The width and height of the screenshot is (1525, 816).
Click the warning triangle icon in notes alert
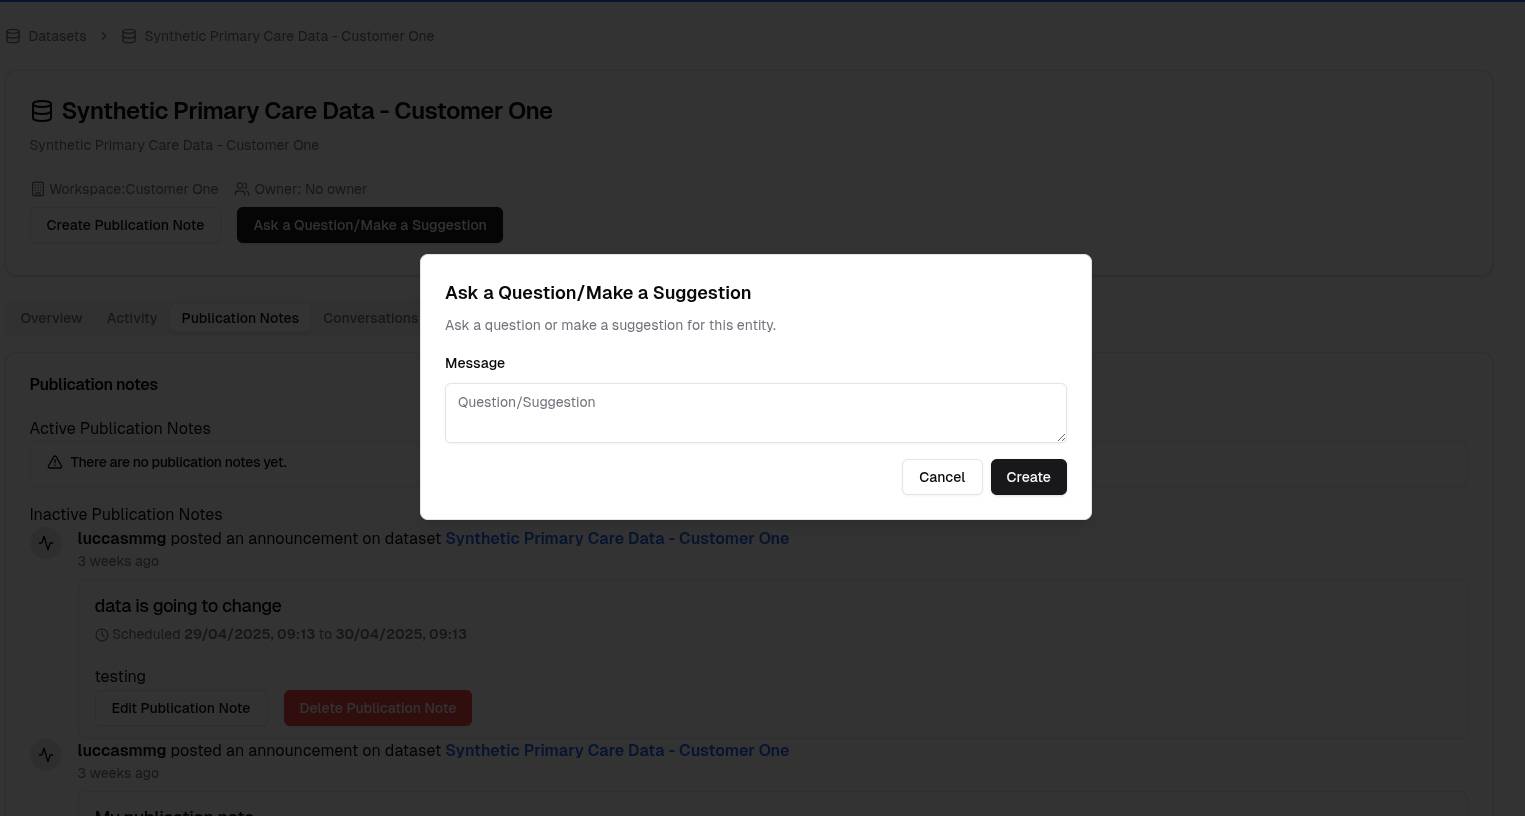(55, 462)
